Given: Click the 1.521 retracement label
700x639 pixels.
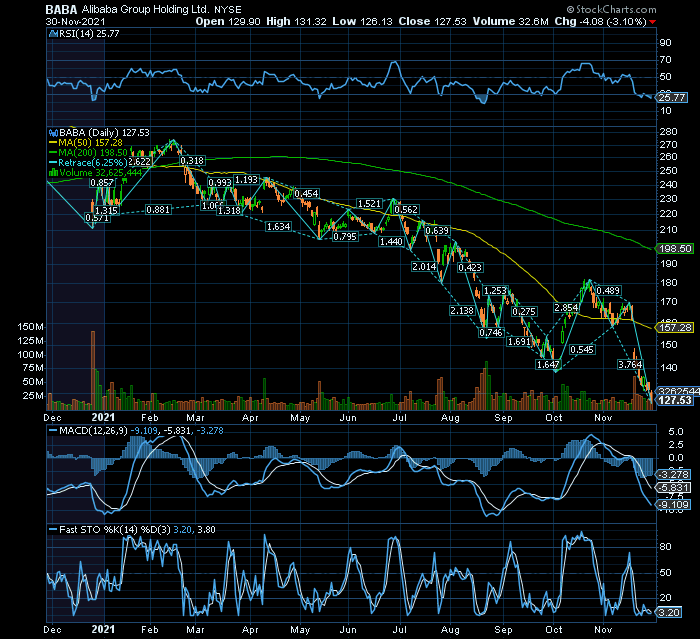Looking at the screenshot, I should (369, 204).
